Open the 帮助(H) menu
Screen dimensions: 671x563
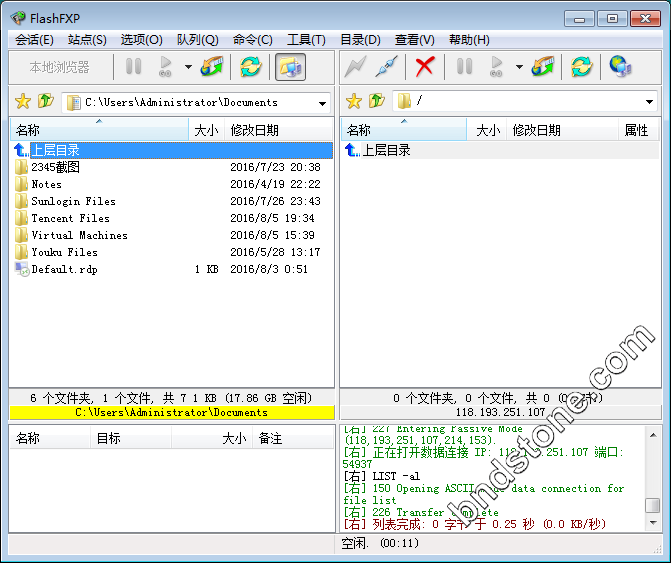(x=469, y=40)
